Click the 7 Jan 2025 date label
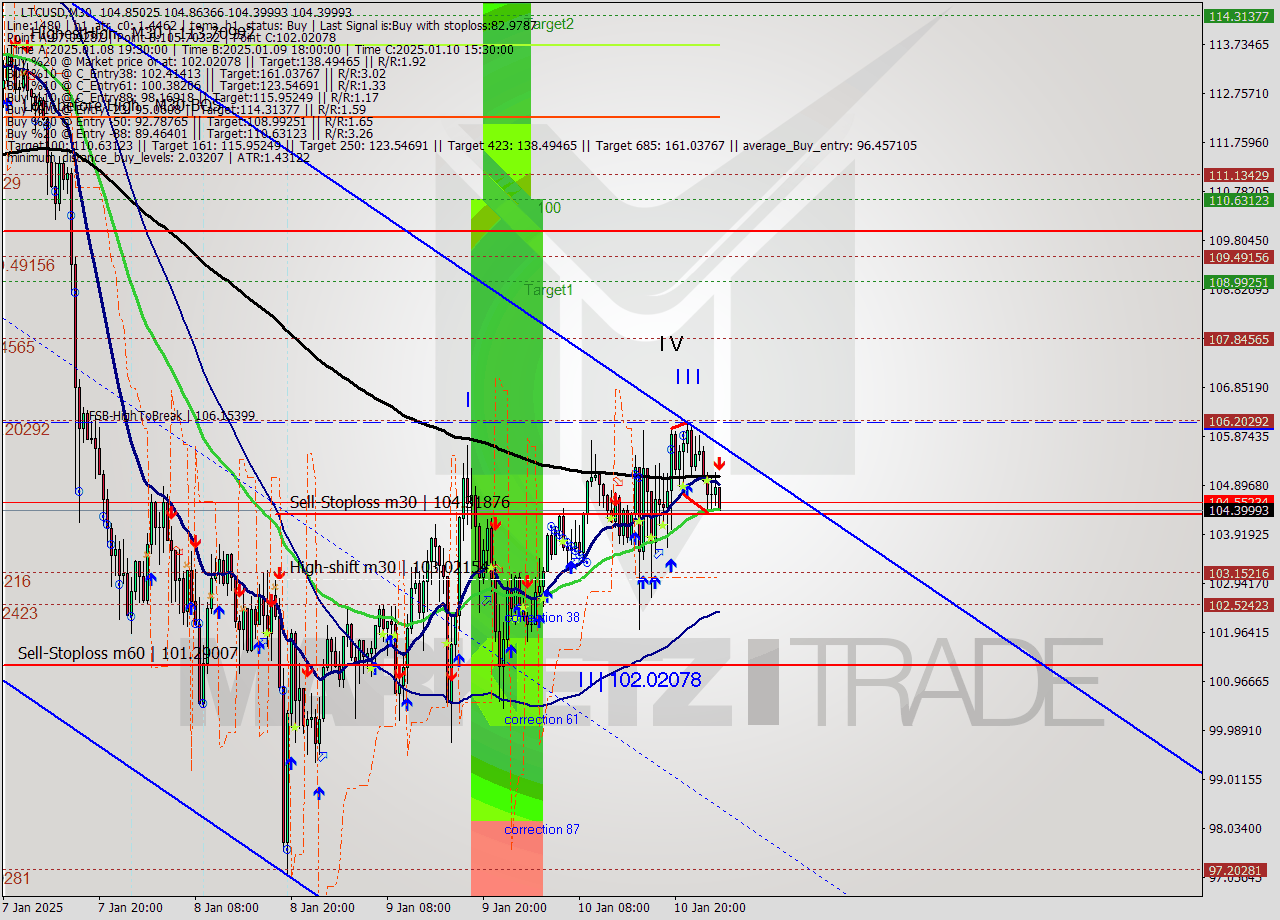Viewport: 1280px width, 920px height. [32, 908]
